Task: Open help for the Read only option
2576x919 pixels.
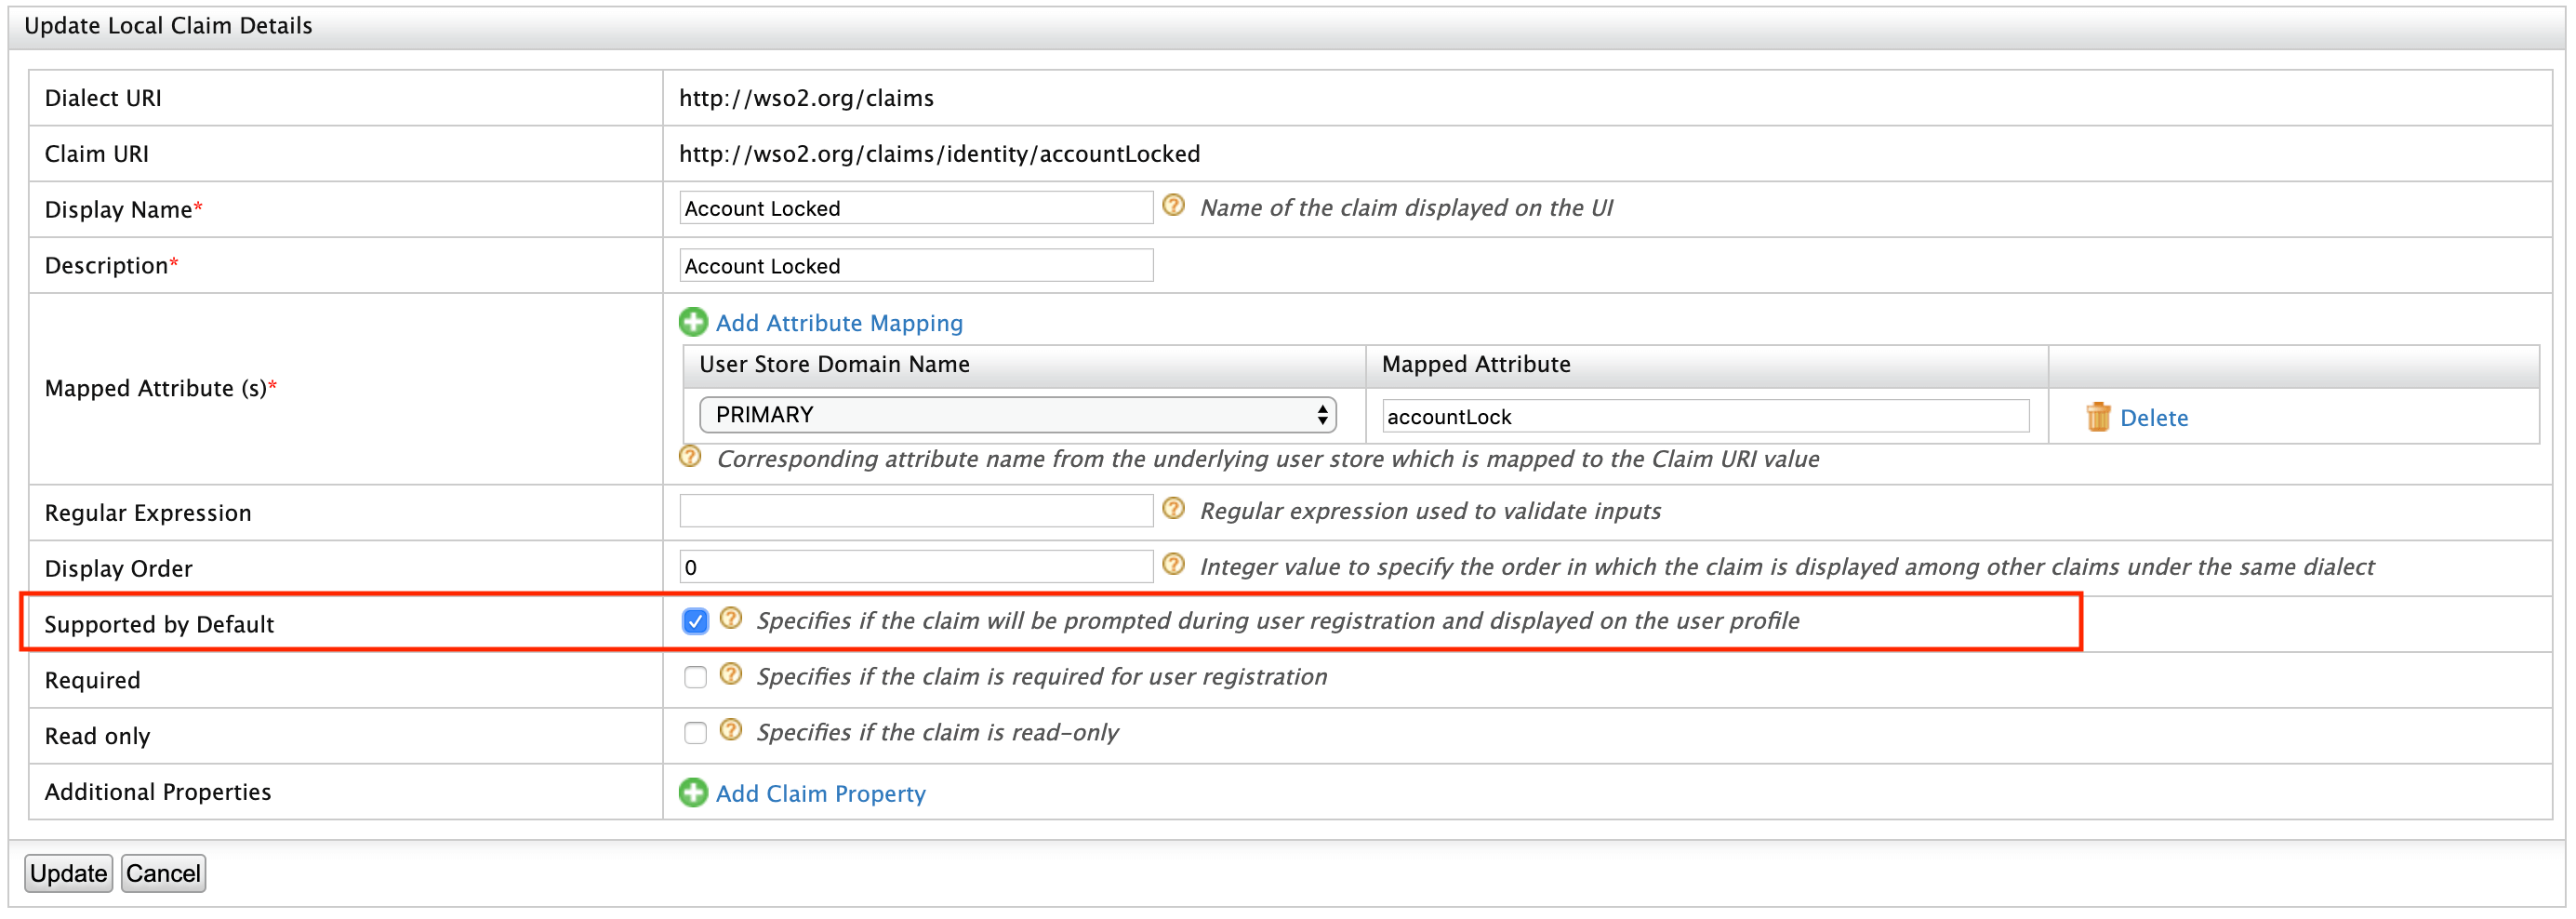Action: 730,731
